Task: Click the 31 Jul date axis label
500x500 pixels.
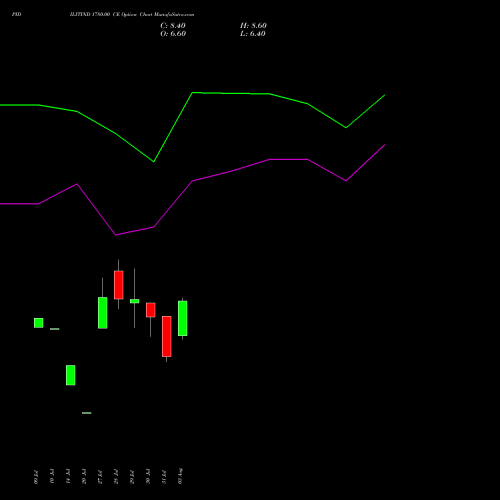Action: pos(164,476)
